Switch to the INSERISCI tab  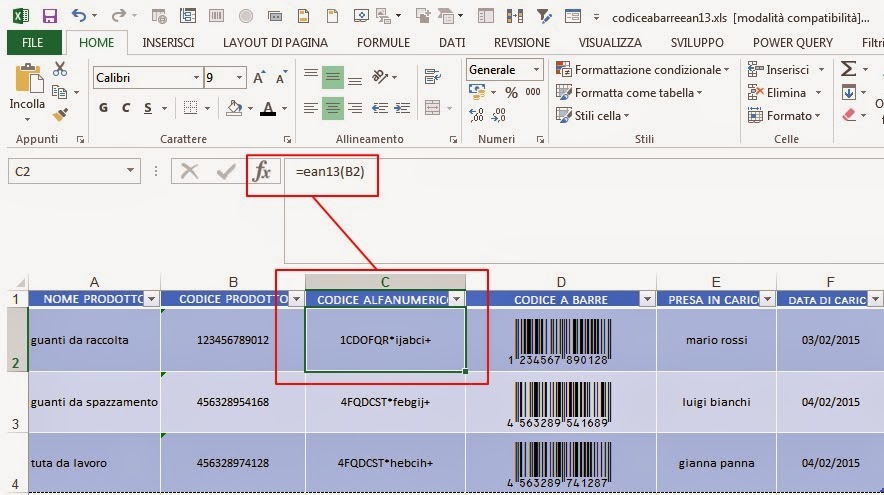[168, 43]
